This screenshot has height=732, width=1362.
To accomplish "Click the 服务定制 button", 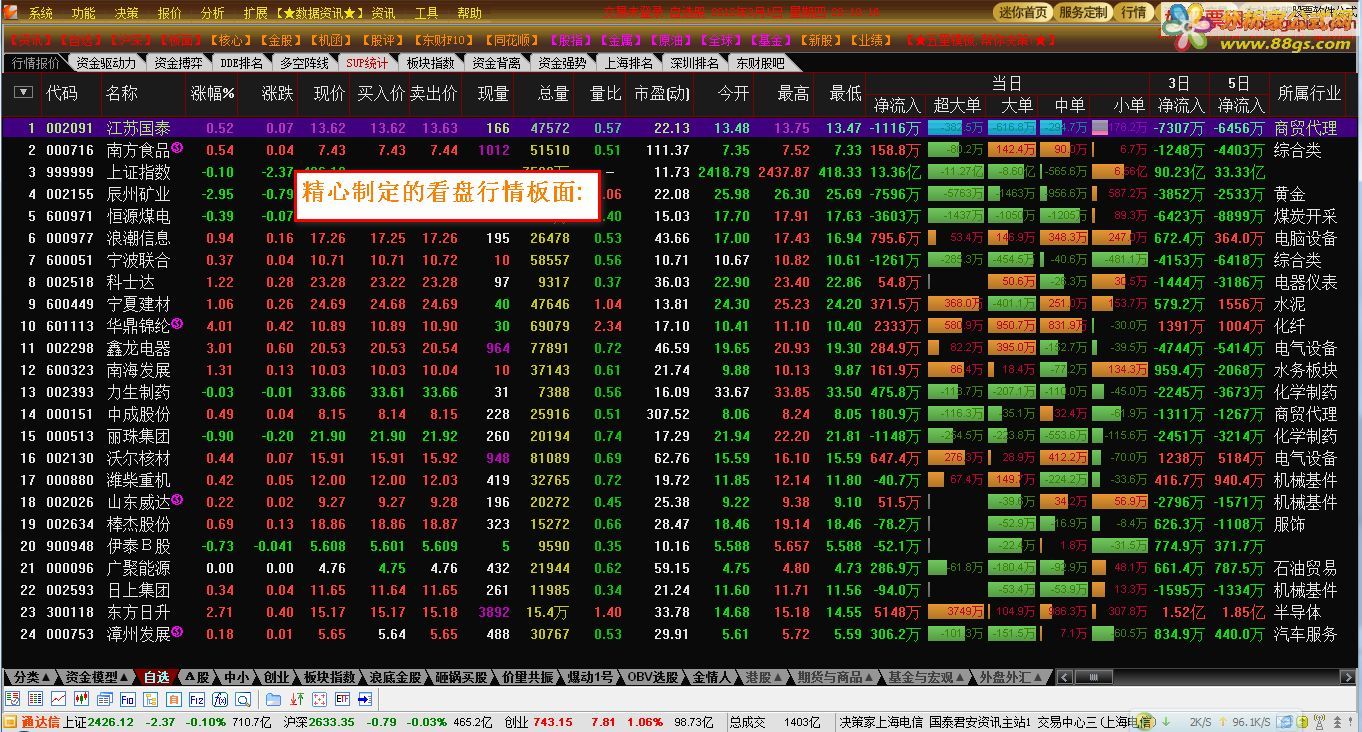I will click(1083, 12).
